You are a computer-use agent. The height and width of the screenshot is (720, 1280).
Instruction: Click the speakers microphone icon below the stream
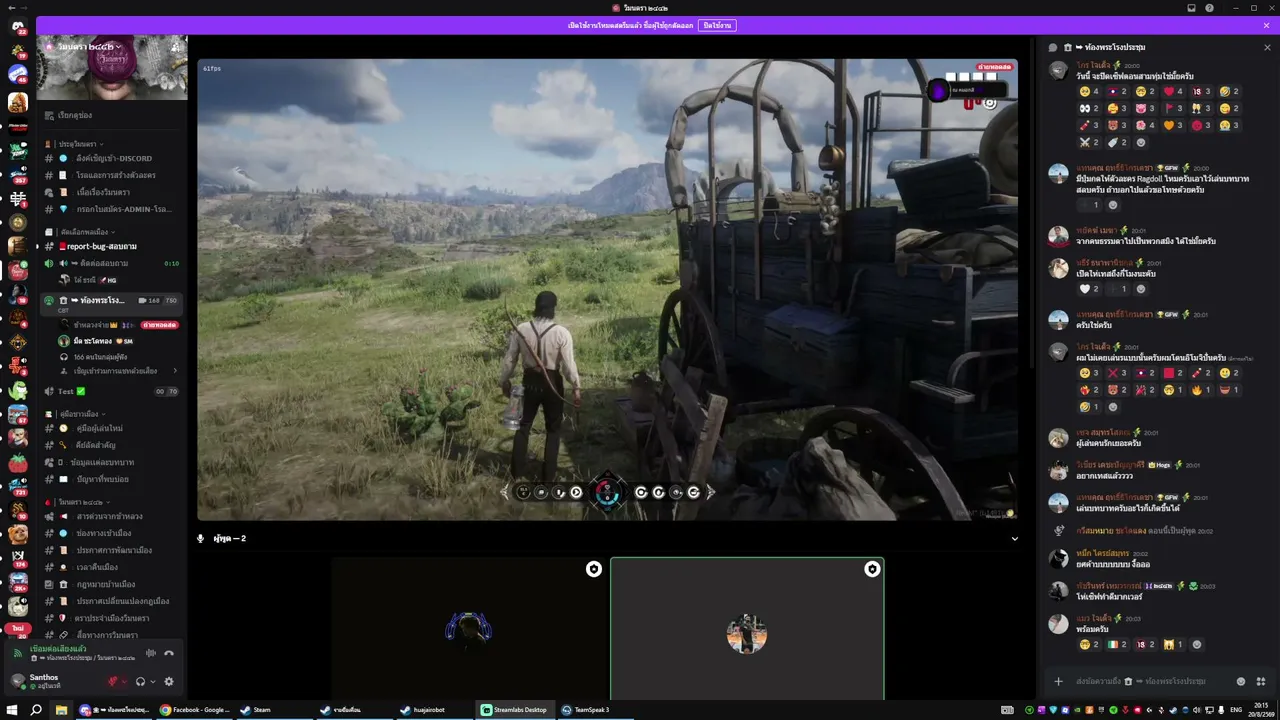(201, 538)
